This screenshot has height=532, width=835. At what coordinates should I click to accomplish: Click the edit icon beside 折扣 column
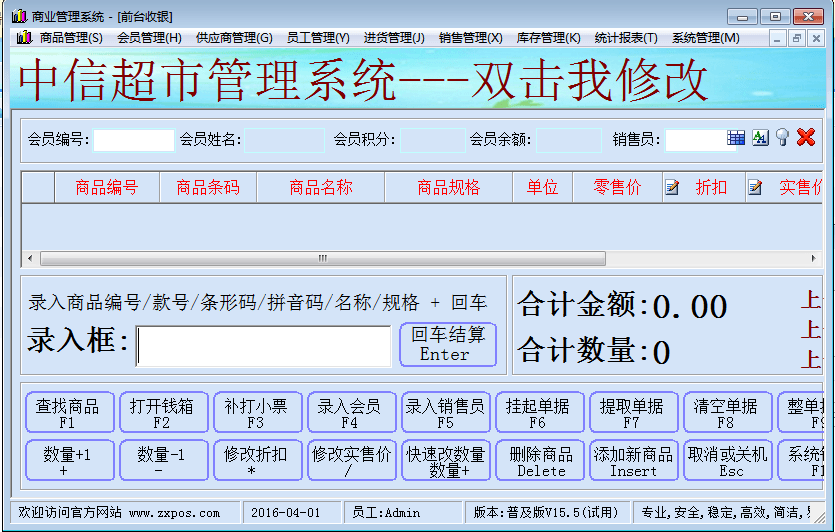tap(672, 187)
